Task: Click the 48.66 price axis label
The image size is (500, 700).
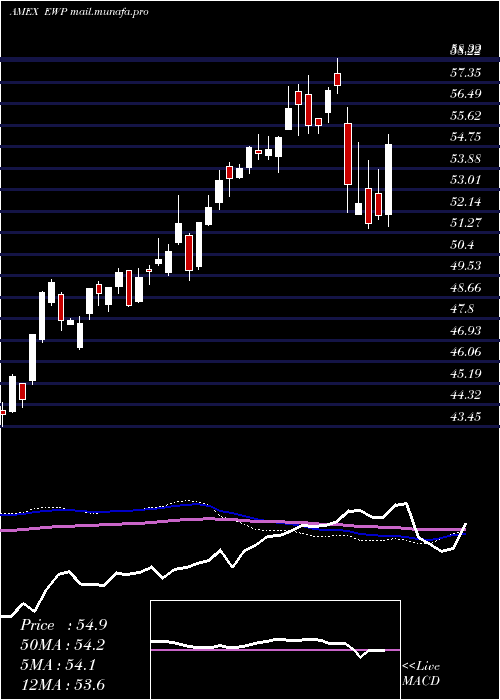Action: click(x=466, y=288)
